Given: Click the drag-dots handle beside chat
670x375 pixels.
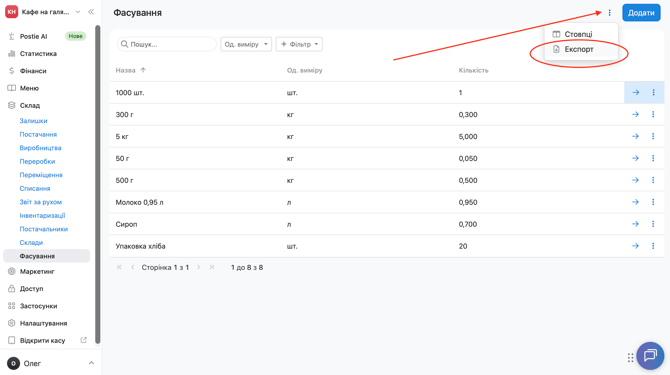Looking at the screenshot, I should coord(630,357).
